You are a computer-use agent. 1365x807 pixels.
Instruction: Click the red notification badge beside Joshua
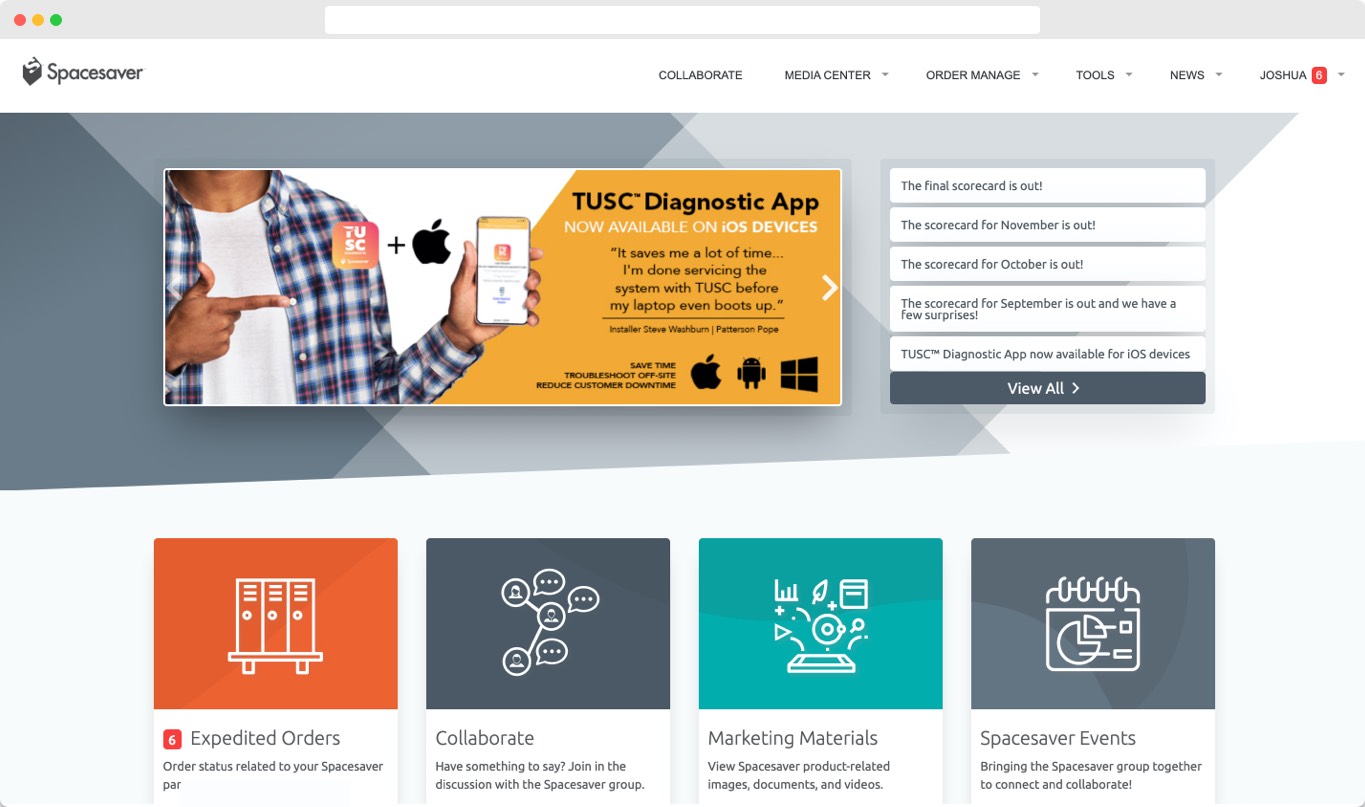[x=1319, y=75]
